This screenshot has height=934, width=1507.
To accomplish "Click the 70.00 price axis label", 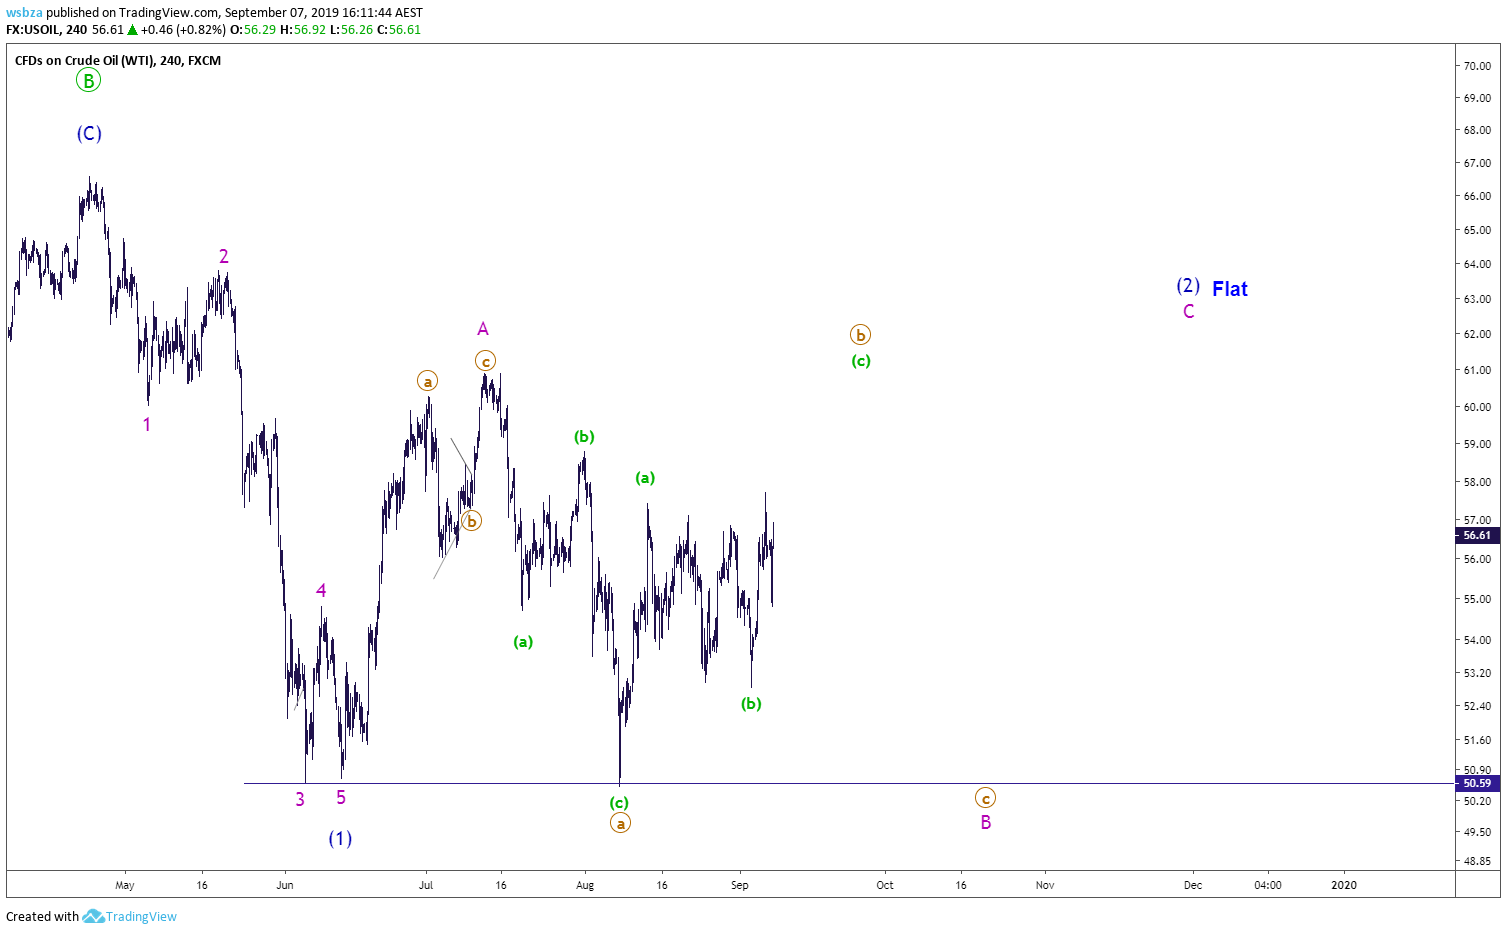I will (1477, 66).
